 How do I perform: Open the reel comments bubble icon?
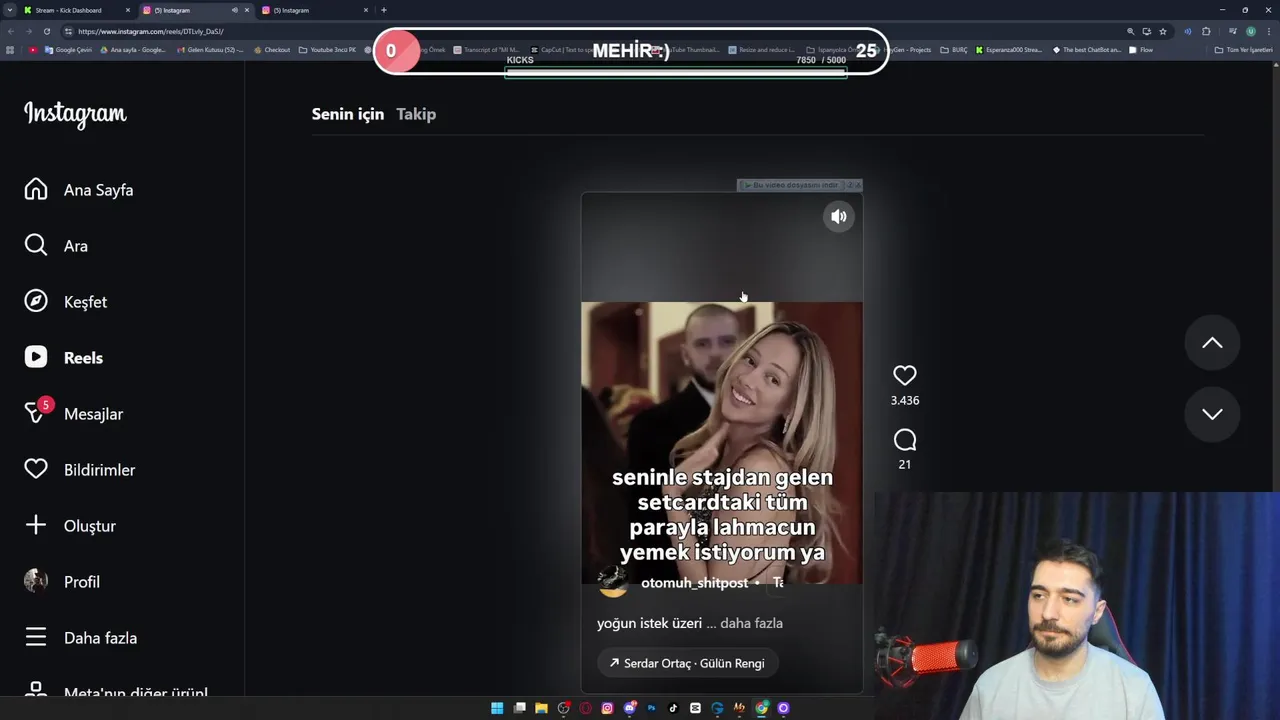(904, 440)
